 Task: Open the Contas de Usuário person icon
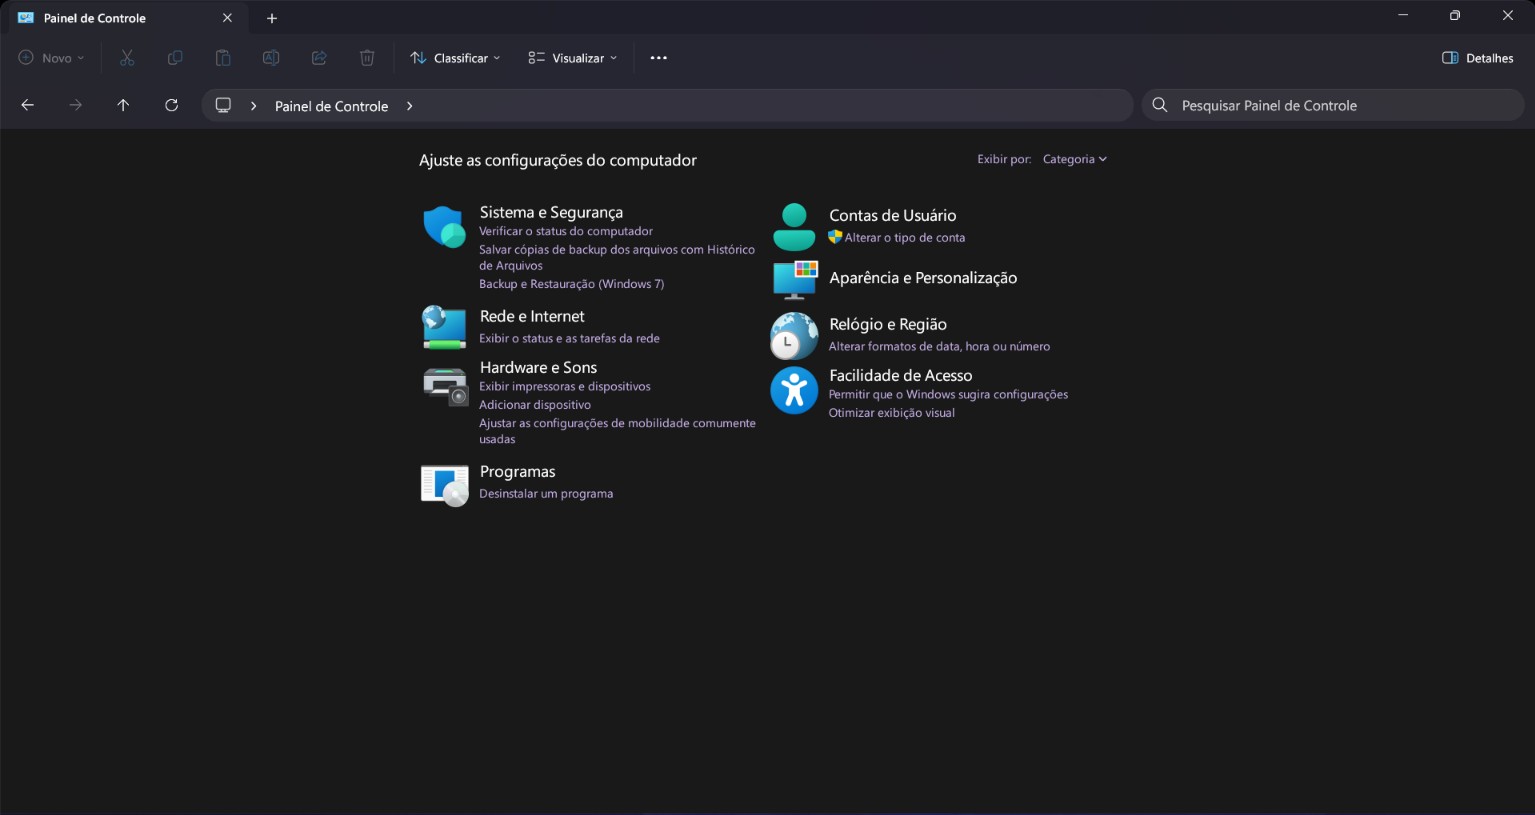pyautogui.click(x=794, y=227)
